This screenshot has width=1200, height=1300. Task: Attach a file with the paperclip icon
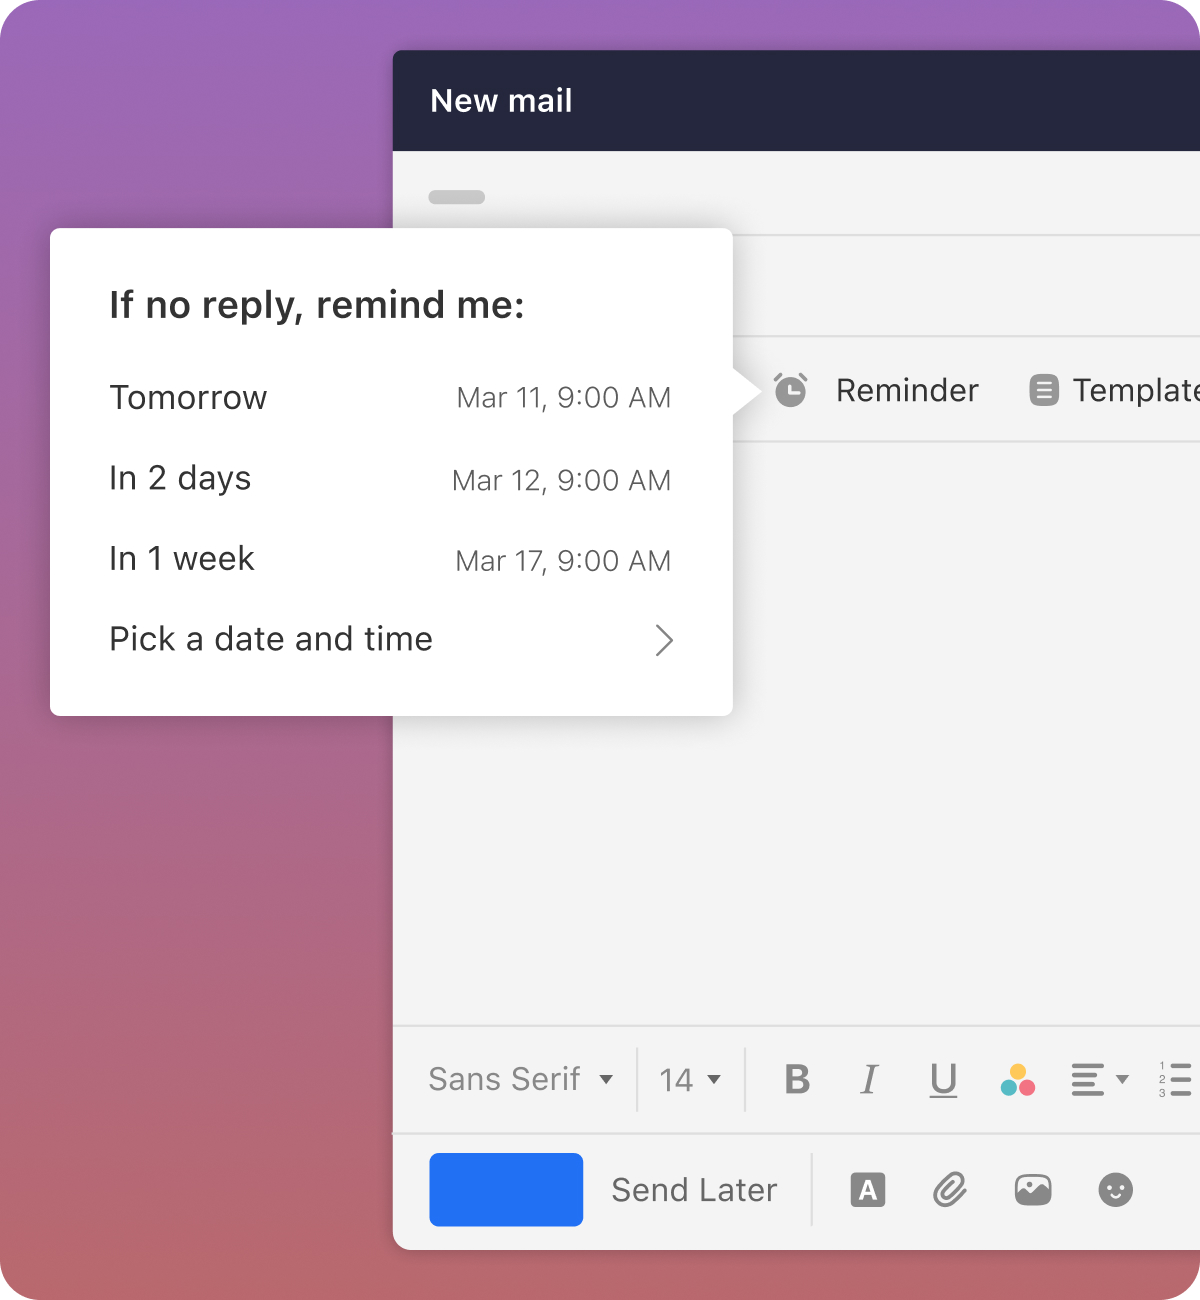point(950,1190)
